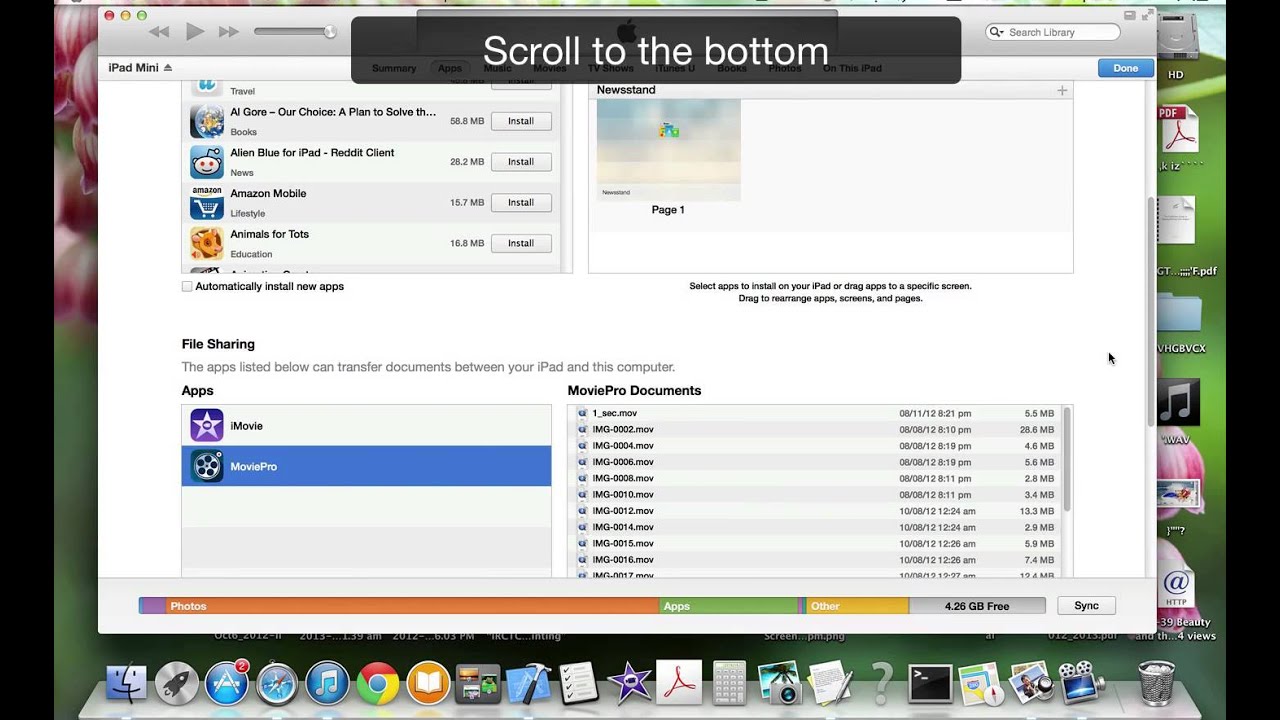Open Calculator icon in the Dock
Image resolution: width=1280 pixels, height=720 pixels.
pyautogui.click(x=730, y=684)
